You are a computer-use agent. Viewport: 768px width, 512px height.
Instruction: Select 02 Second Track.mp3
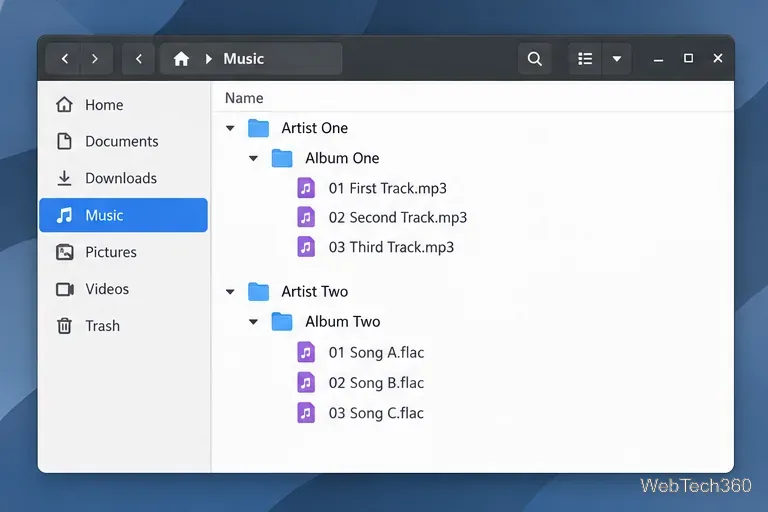click(398, 218)
